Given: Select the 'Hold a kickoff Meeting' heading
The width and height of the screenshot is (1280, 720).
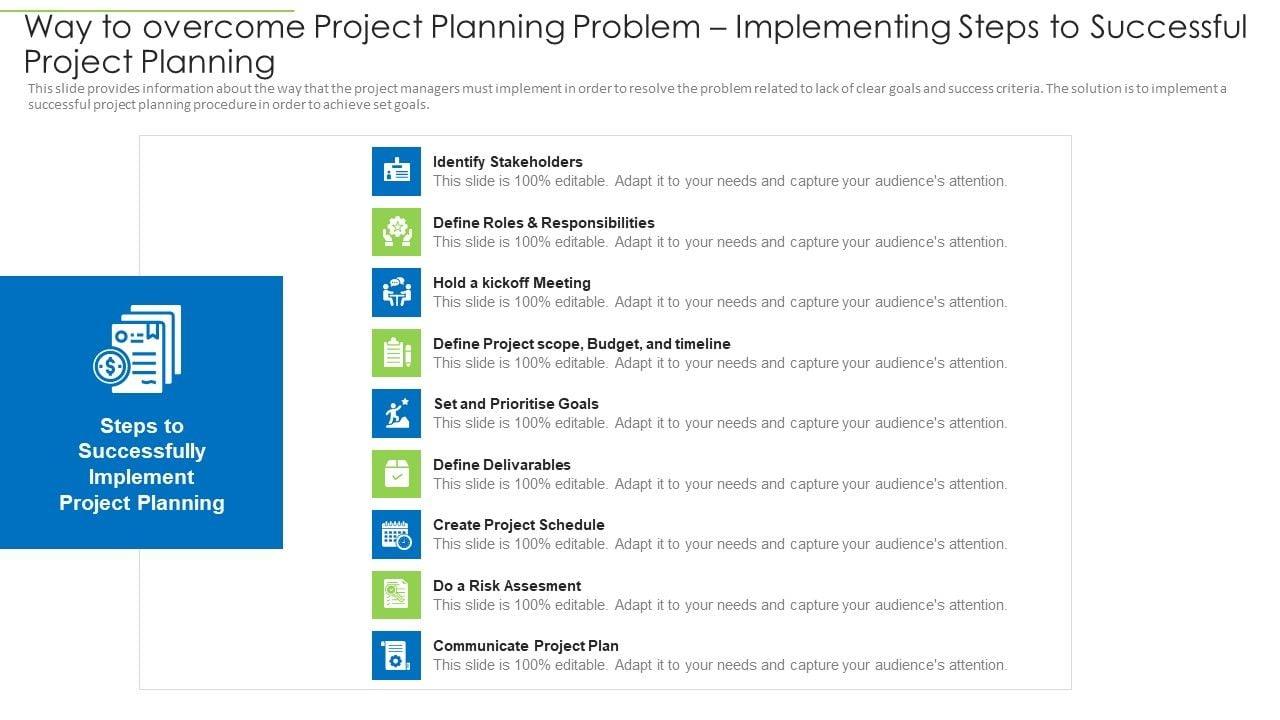Looking at the screenshot, I should pyautogui.click(x=511, y=283).
